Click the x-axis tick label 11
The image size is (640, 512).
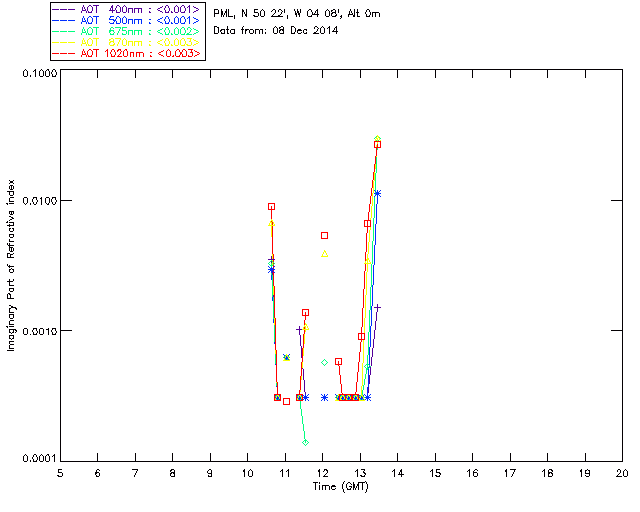click(x=285, y=473)
